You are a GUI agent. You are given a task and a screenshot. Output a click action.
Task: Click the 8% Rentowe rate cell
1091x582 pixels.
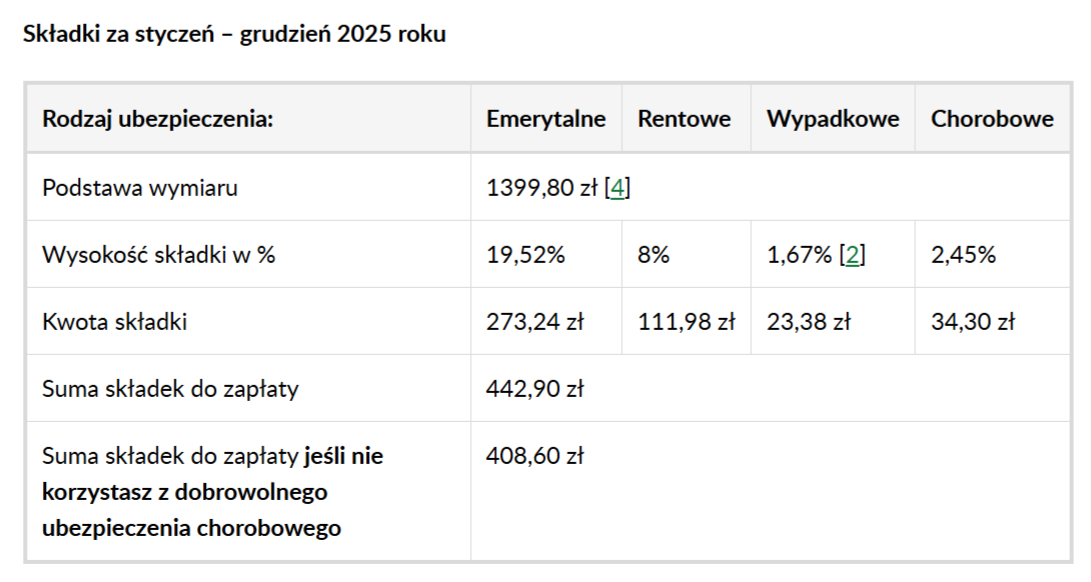[653, 254]
